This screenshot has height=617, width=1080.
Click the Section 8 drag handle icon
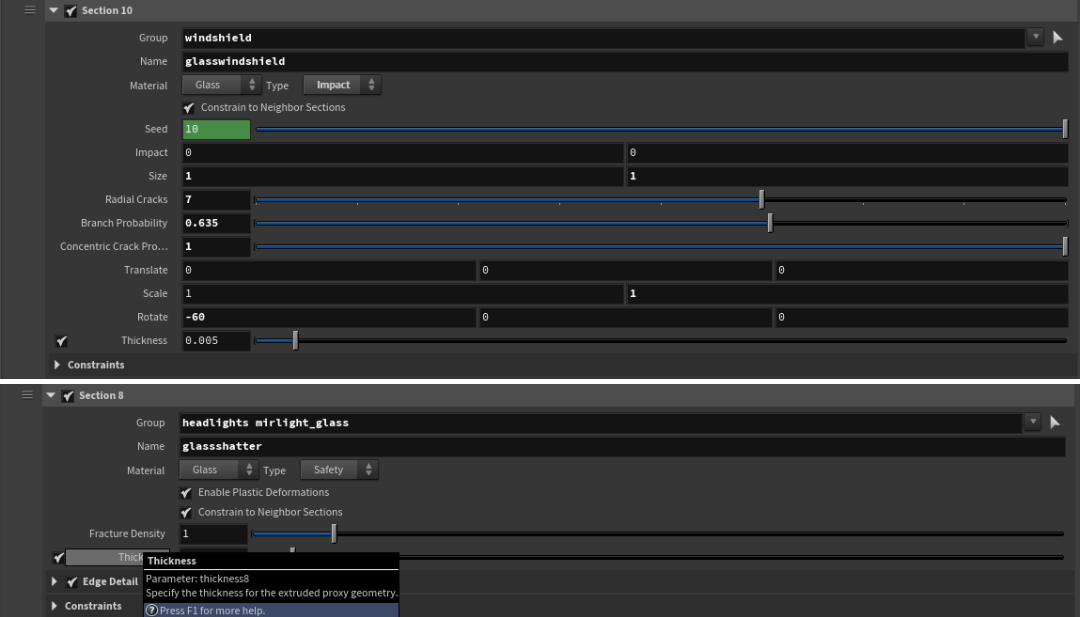(x=29, y=395)
